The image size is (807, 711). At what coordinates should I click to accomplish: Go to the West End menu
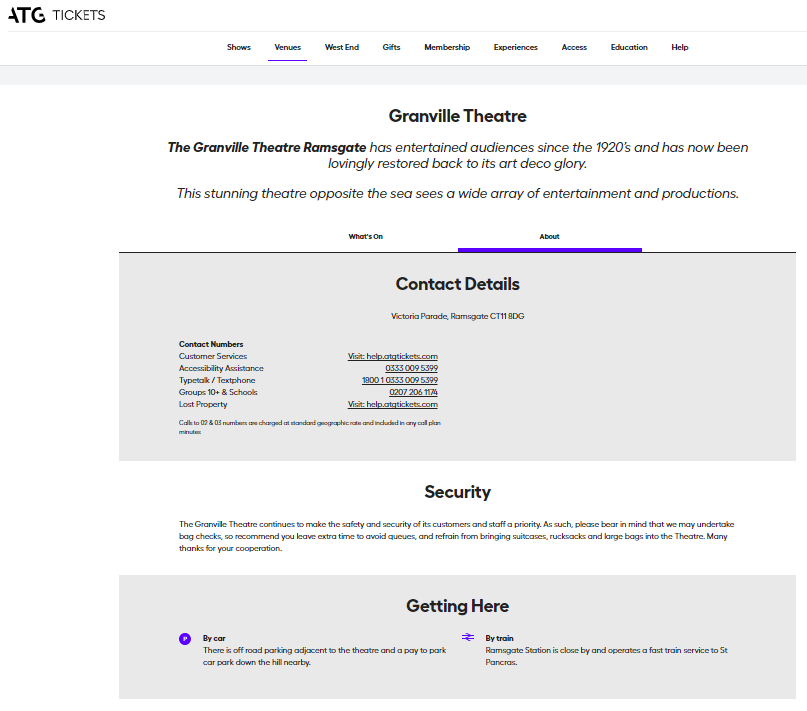click(342, 47)
